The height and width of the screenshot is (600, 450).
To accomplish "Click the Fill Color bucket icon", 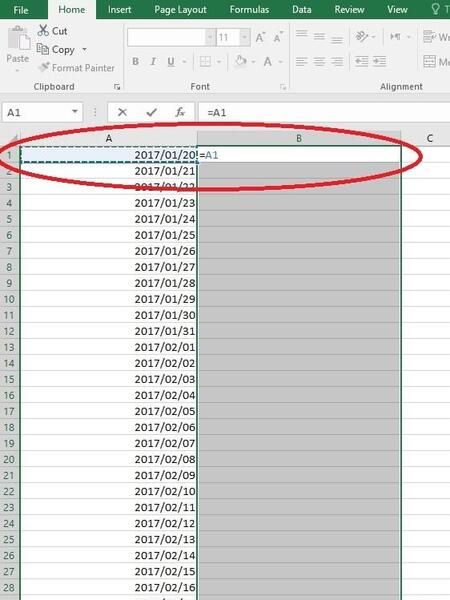I will (241, 61).
